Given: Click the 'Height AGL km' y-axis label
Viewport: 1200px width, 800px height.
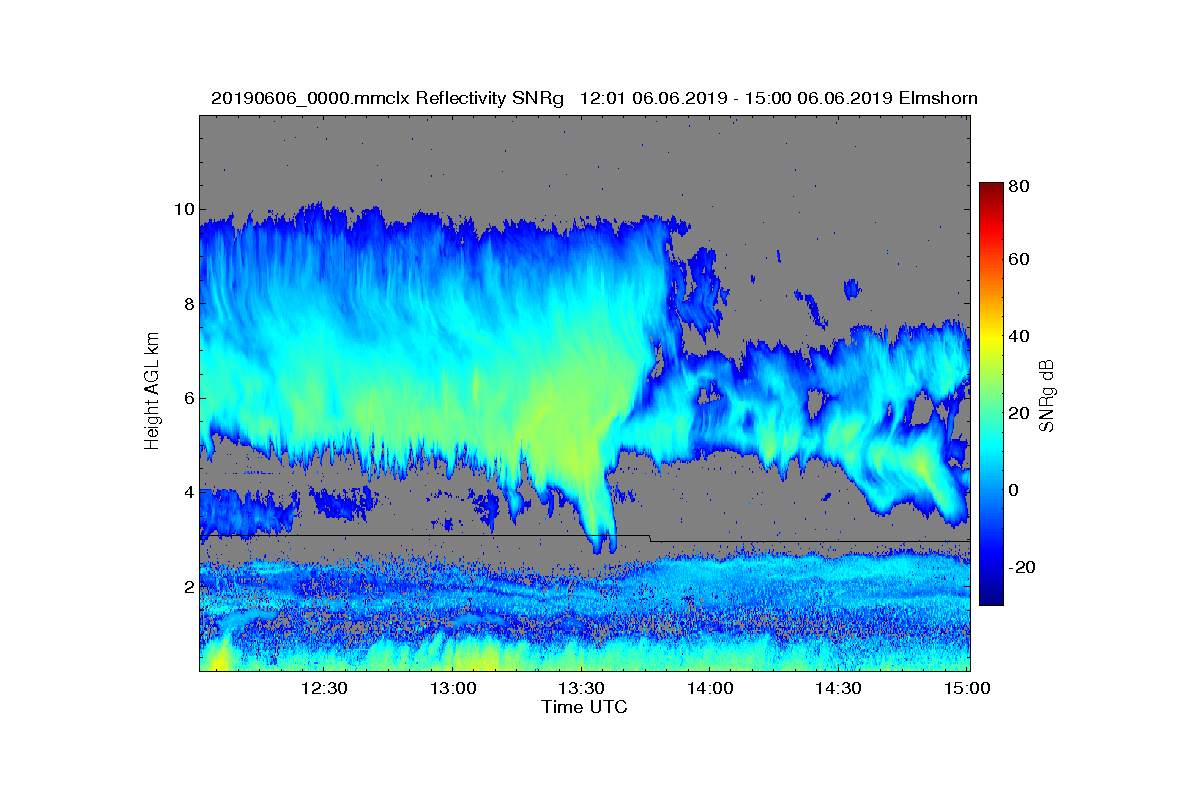Looking at the screenshot, I should tap(152, 392).
